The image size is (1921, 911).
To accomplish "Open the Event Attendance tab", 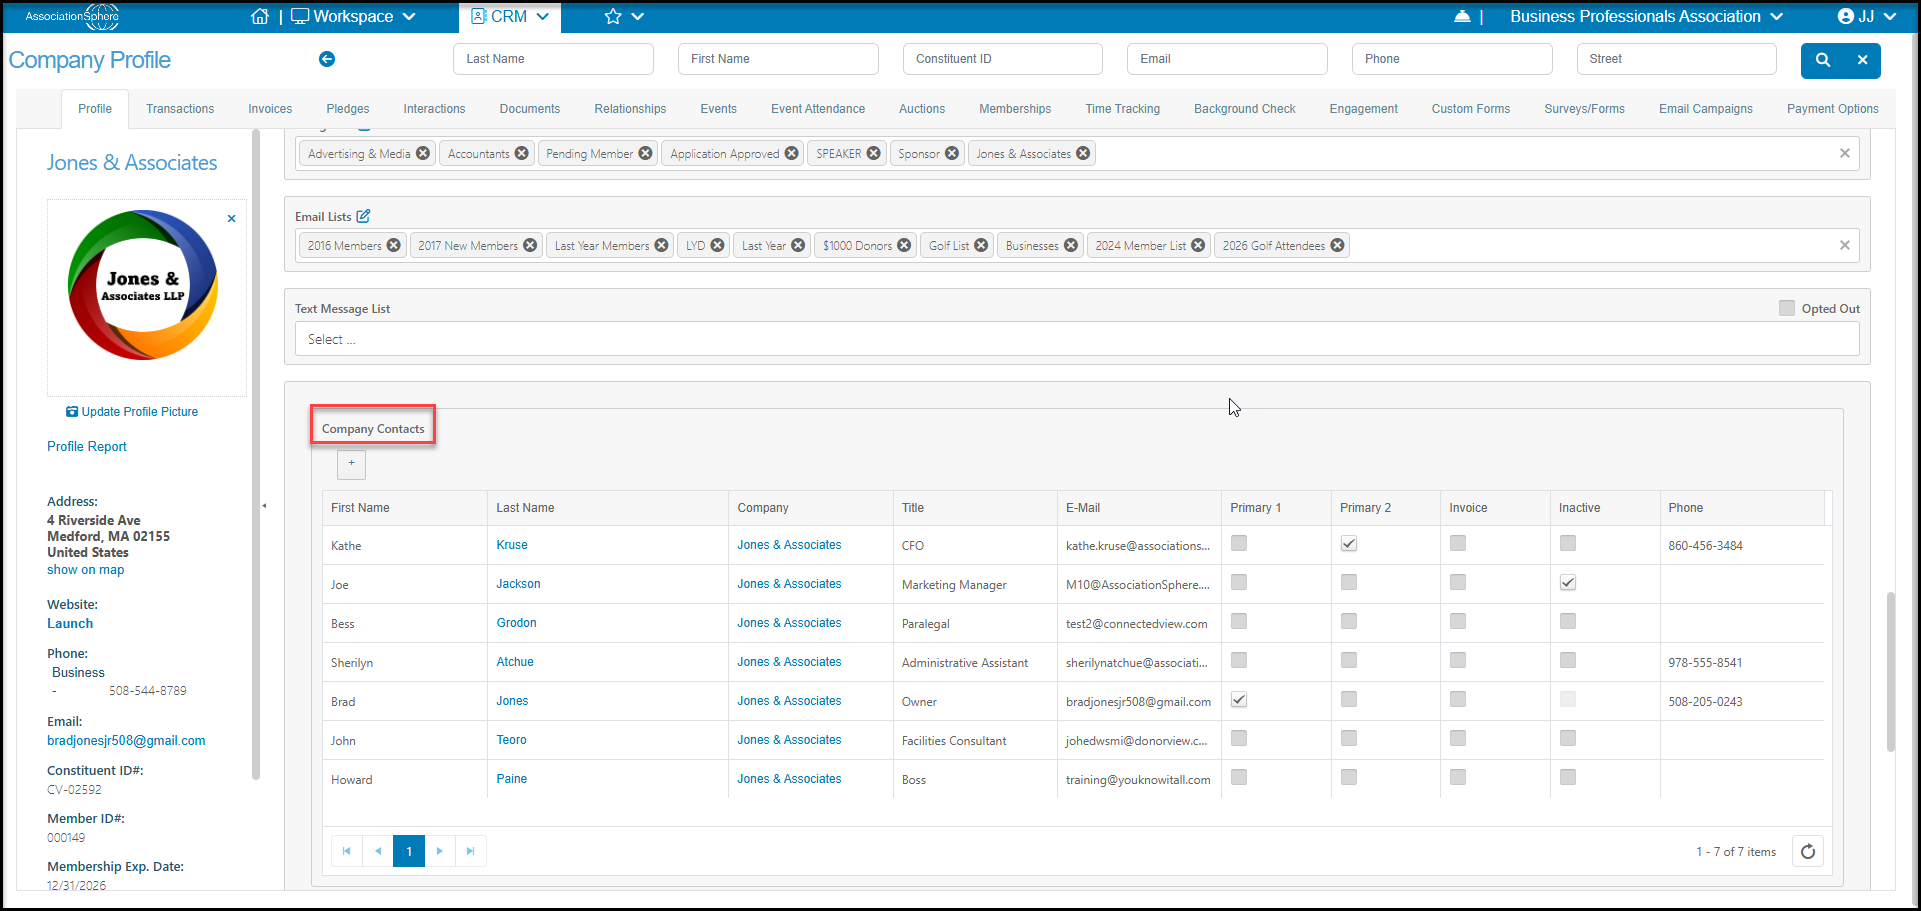I will [817, 109].
